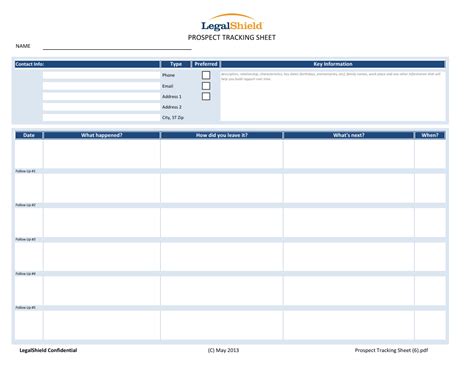The height and width of the screenshot is (366, 474).
Task: Click the Email label
Action: [x=168, y=86]
